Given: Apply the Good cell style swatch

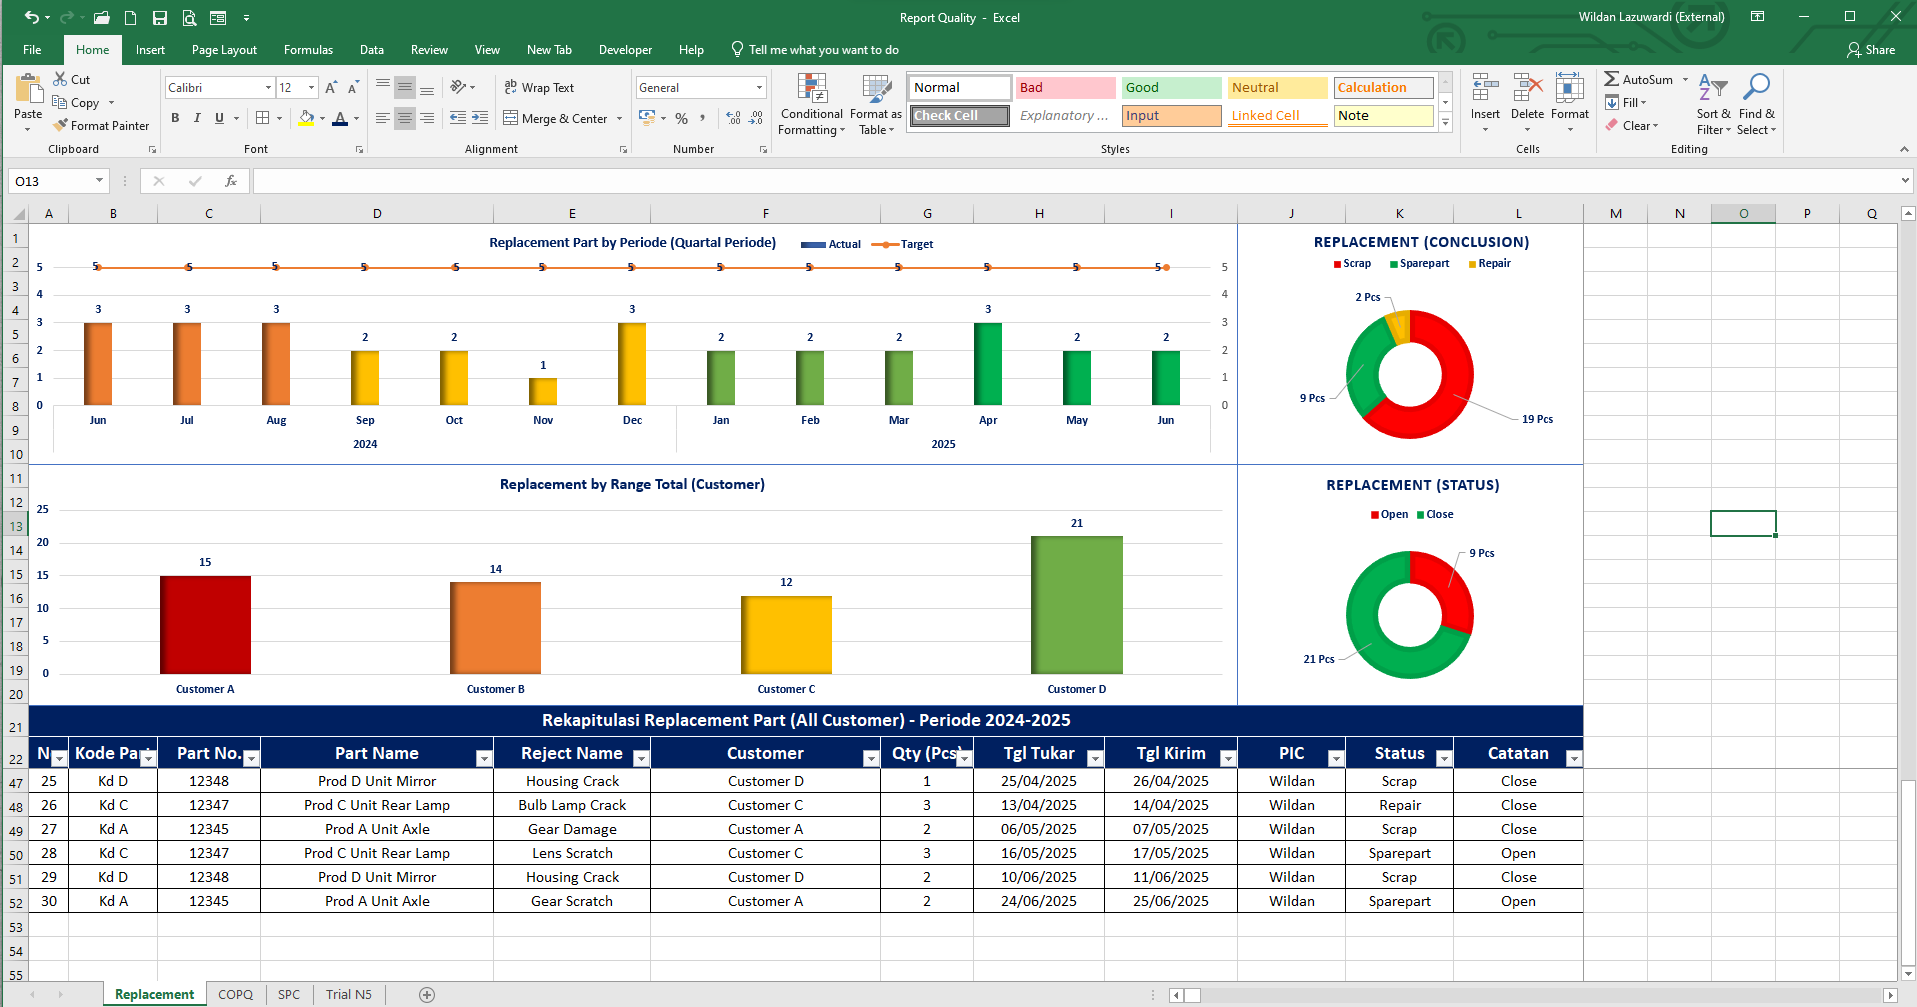Looking at the screenshot, I should (x=1170, y=88).
